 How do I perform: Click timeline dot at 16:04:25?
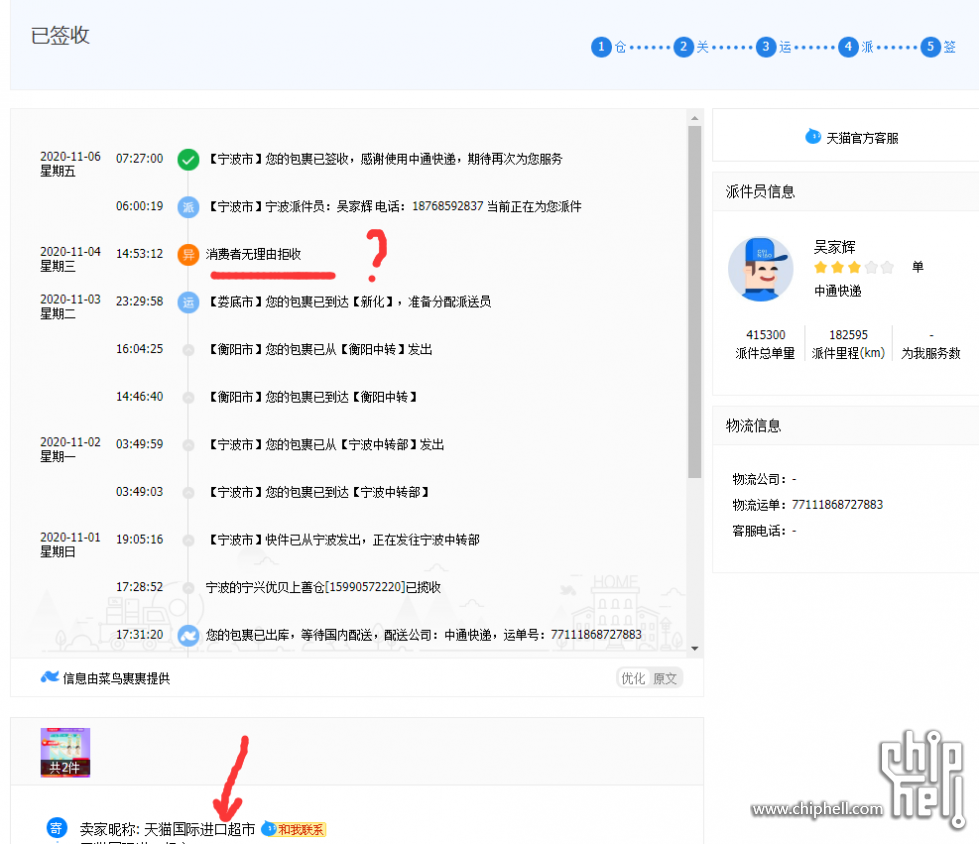(x=188, y=350)
